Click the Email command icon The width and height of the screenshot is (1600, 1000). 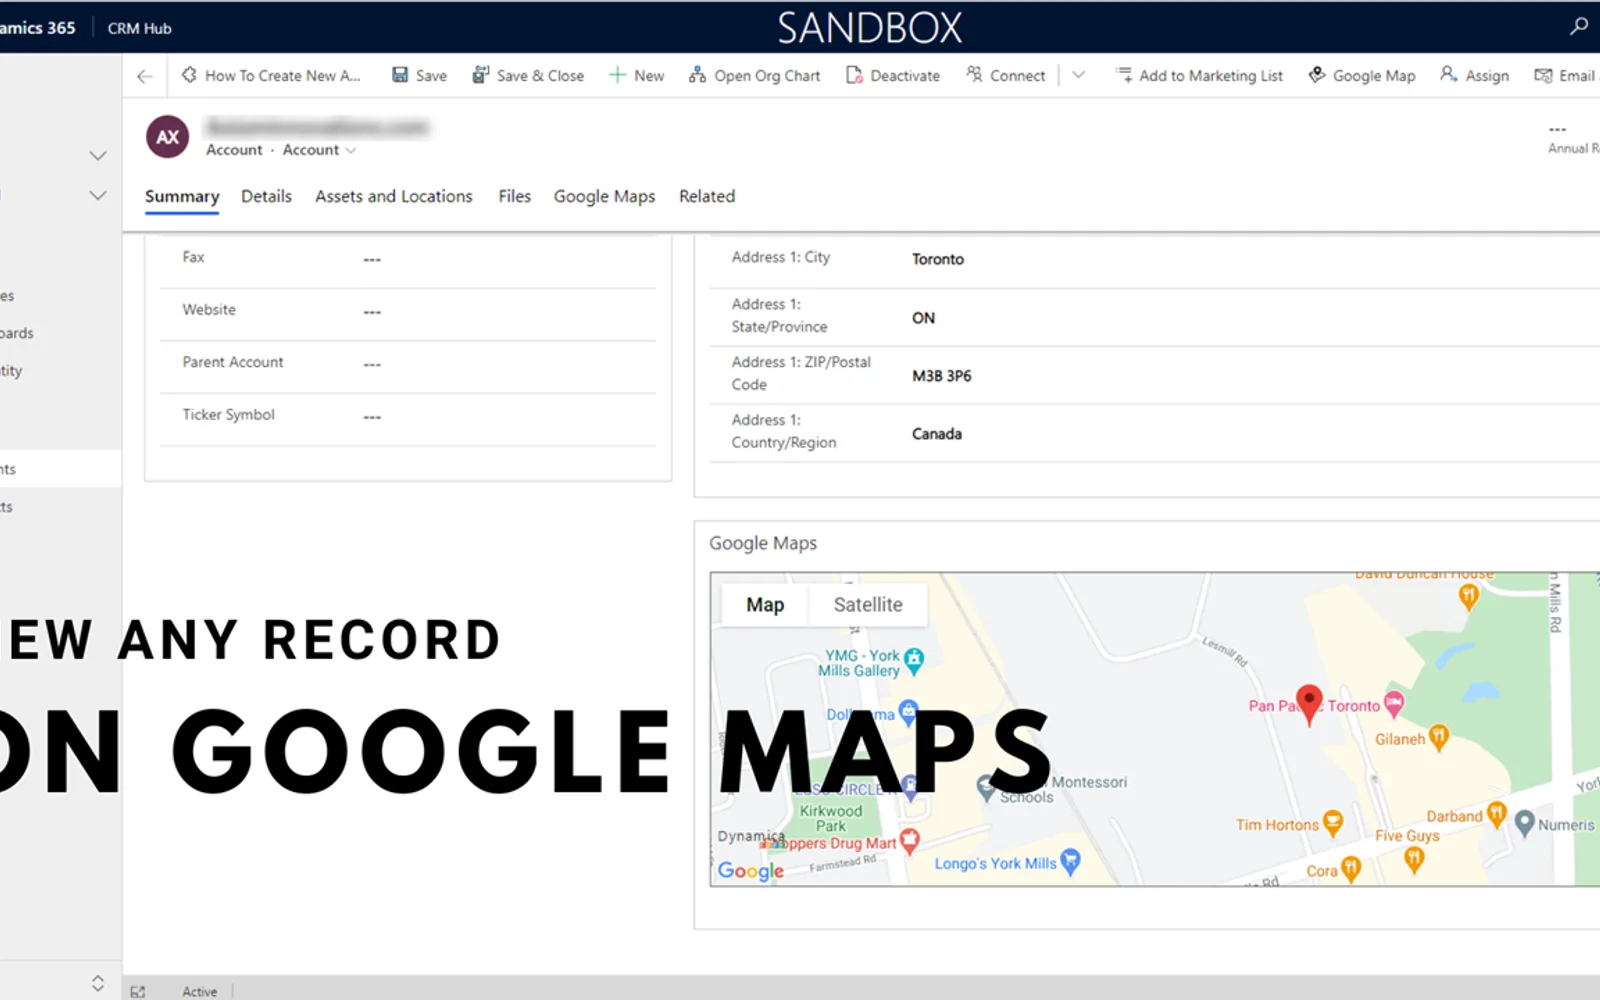(x=1543, y=76)
